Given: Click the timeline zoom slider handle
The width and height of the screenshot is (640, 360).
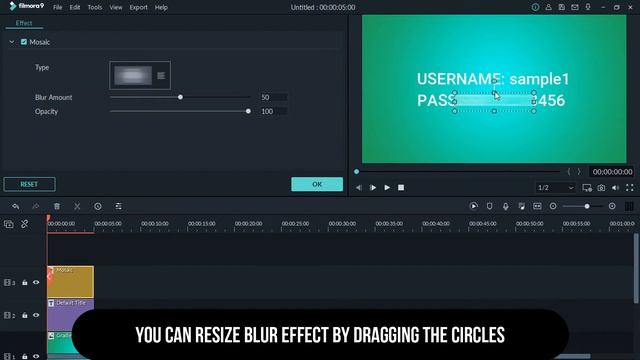Looking at the screenshot, I should (587, 206).
